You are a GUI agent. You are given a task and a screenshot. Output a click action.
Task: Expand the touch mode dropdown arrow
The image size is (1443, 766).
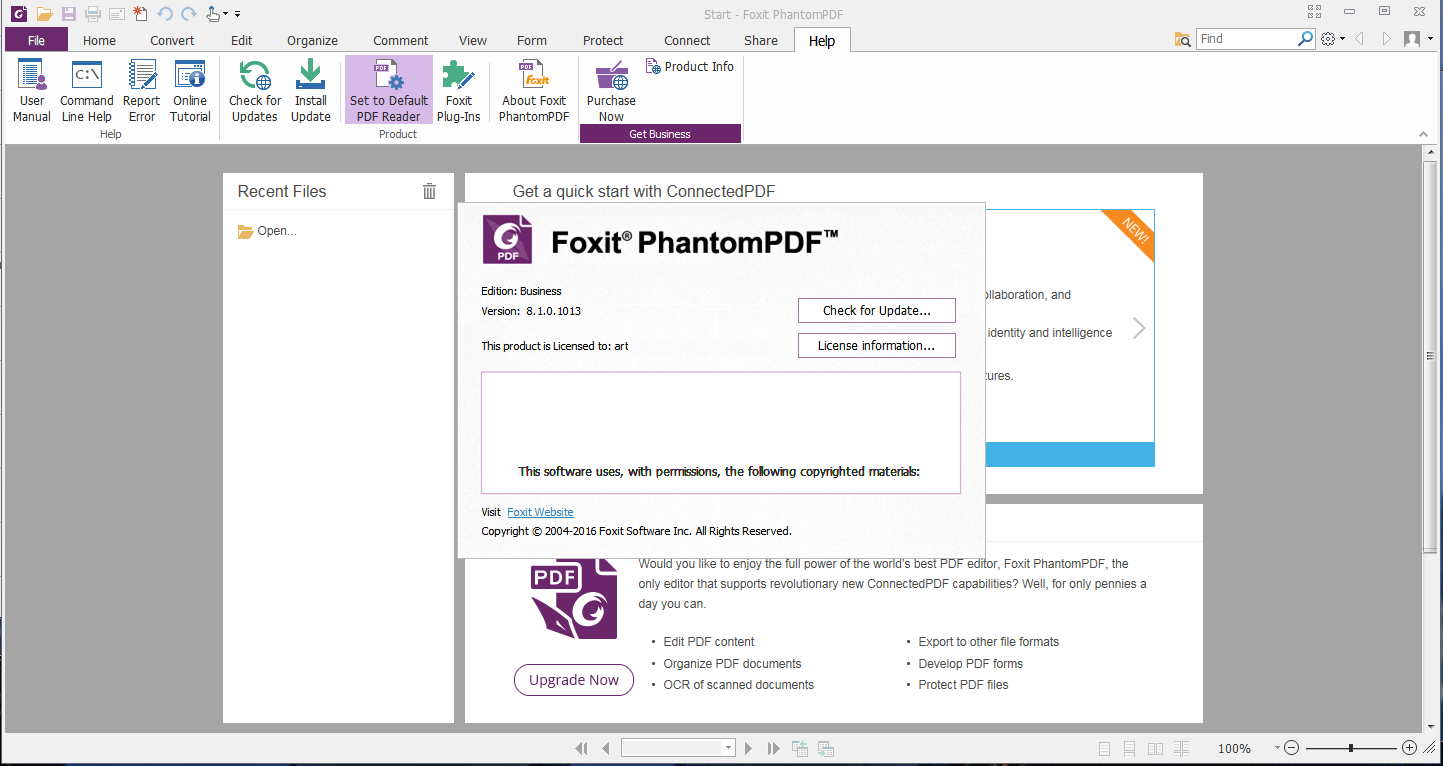click(x=226, y=14)
